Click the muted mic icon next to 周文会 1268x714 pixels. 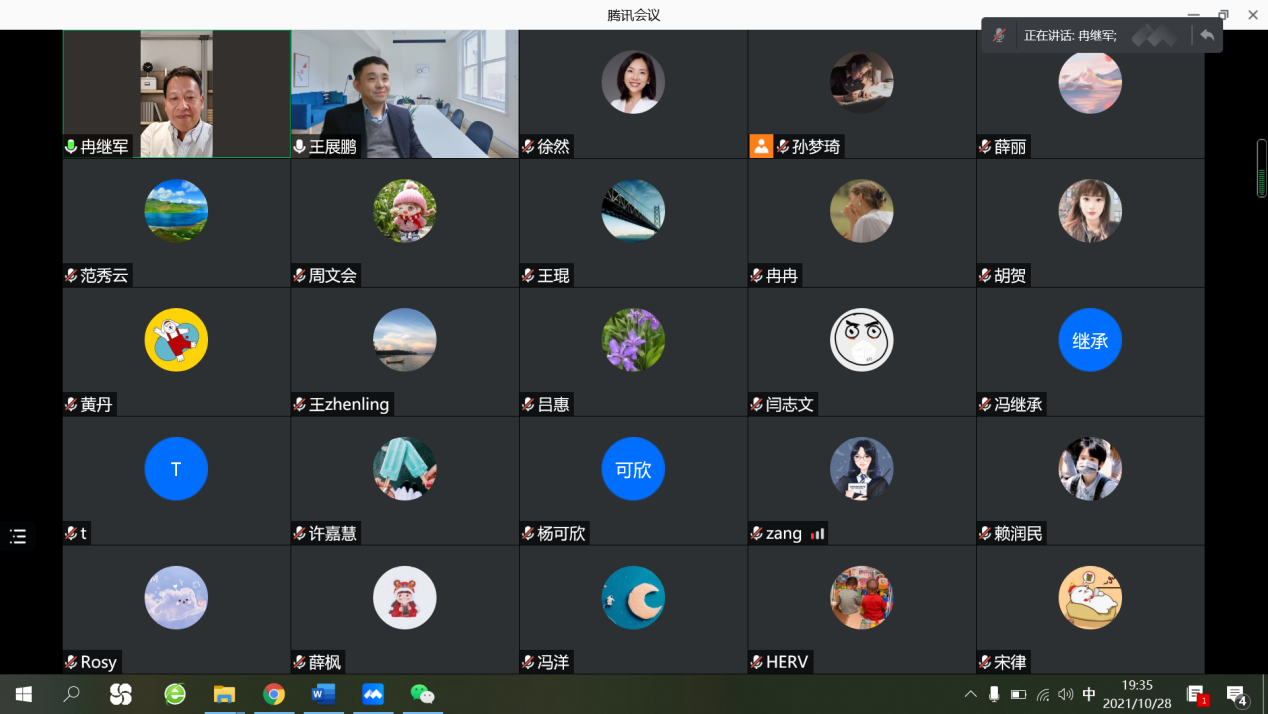coord(299,276)
